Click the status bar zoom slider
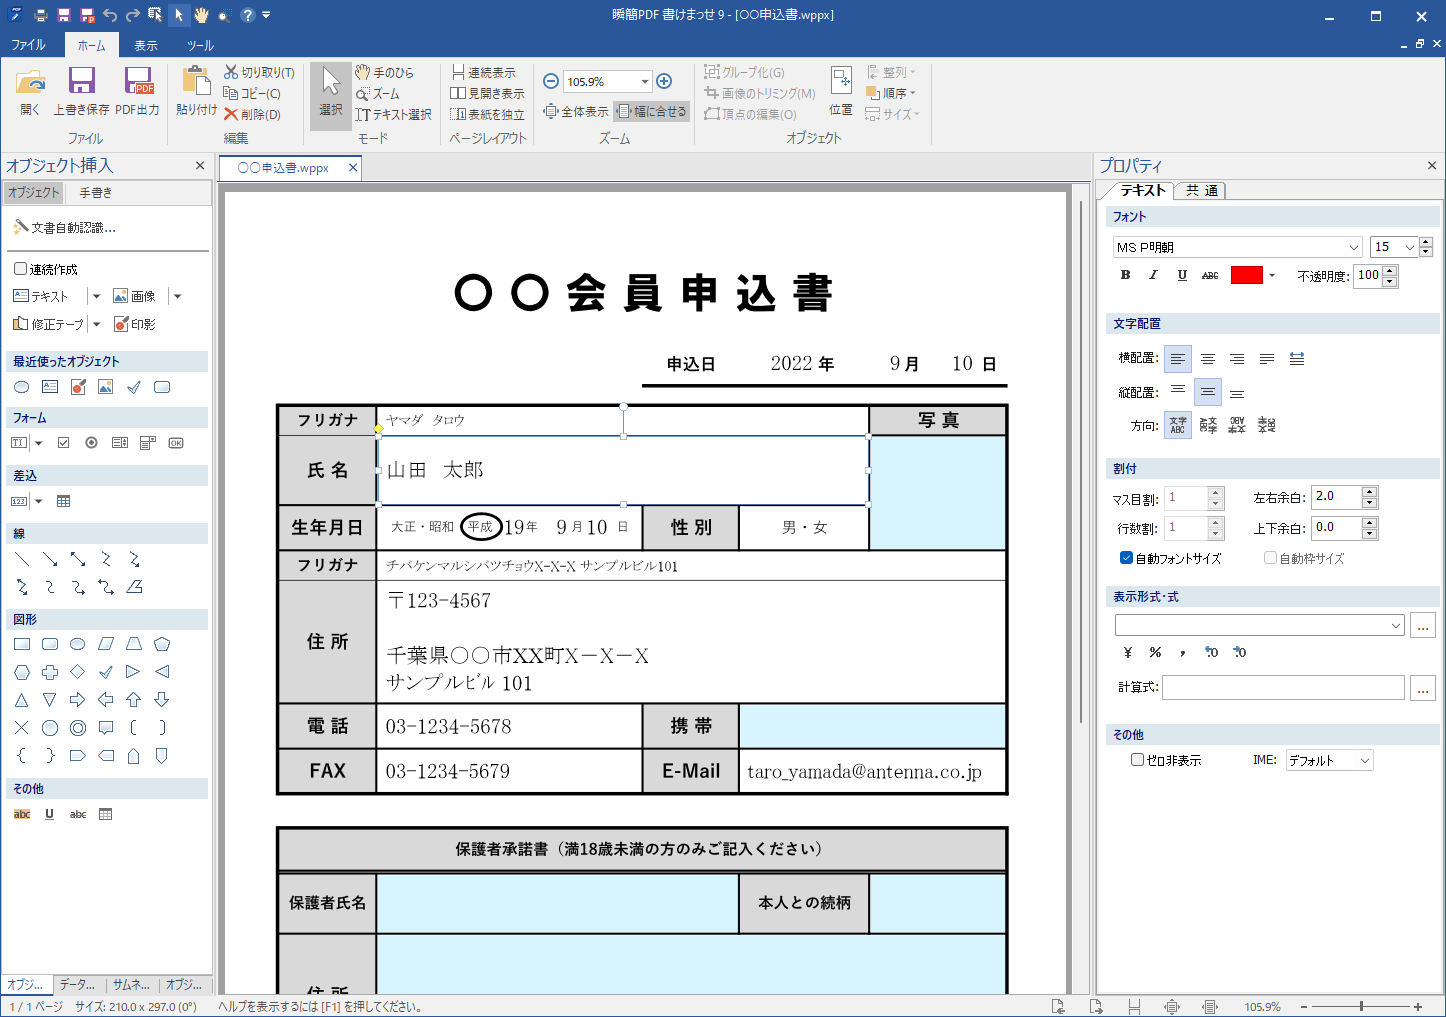 point(1361,1006)
